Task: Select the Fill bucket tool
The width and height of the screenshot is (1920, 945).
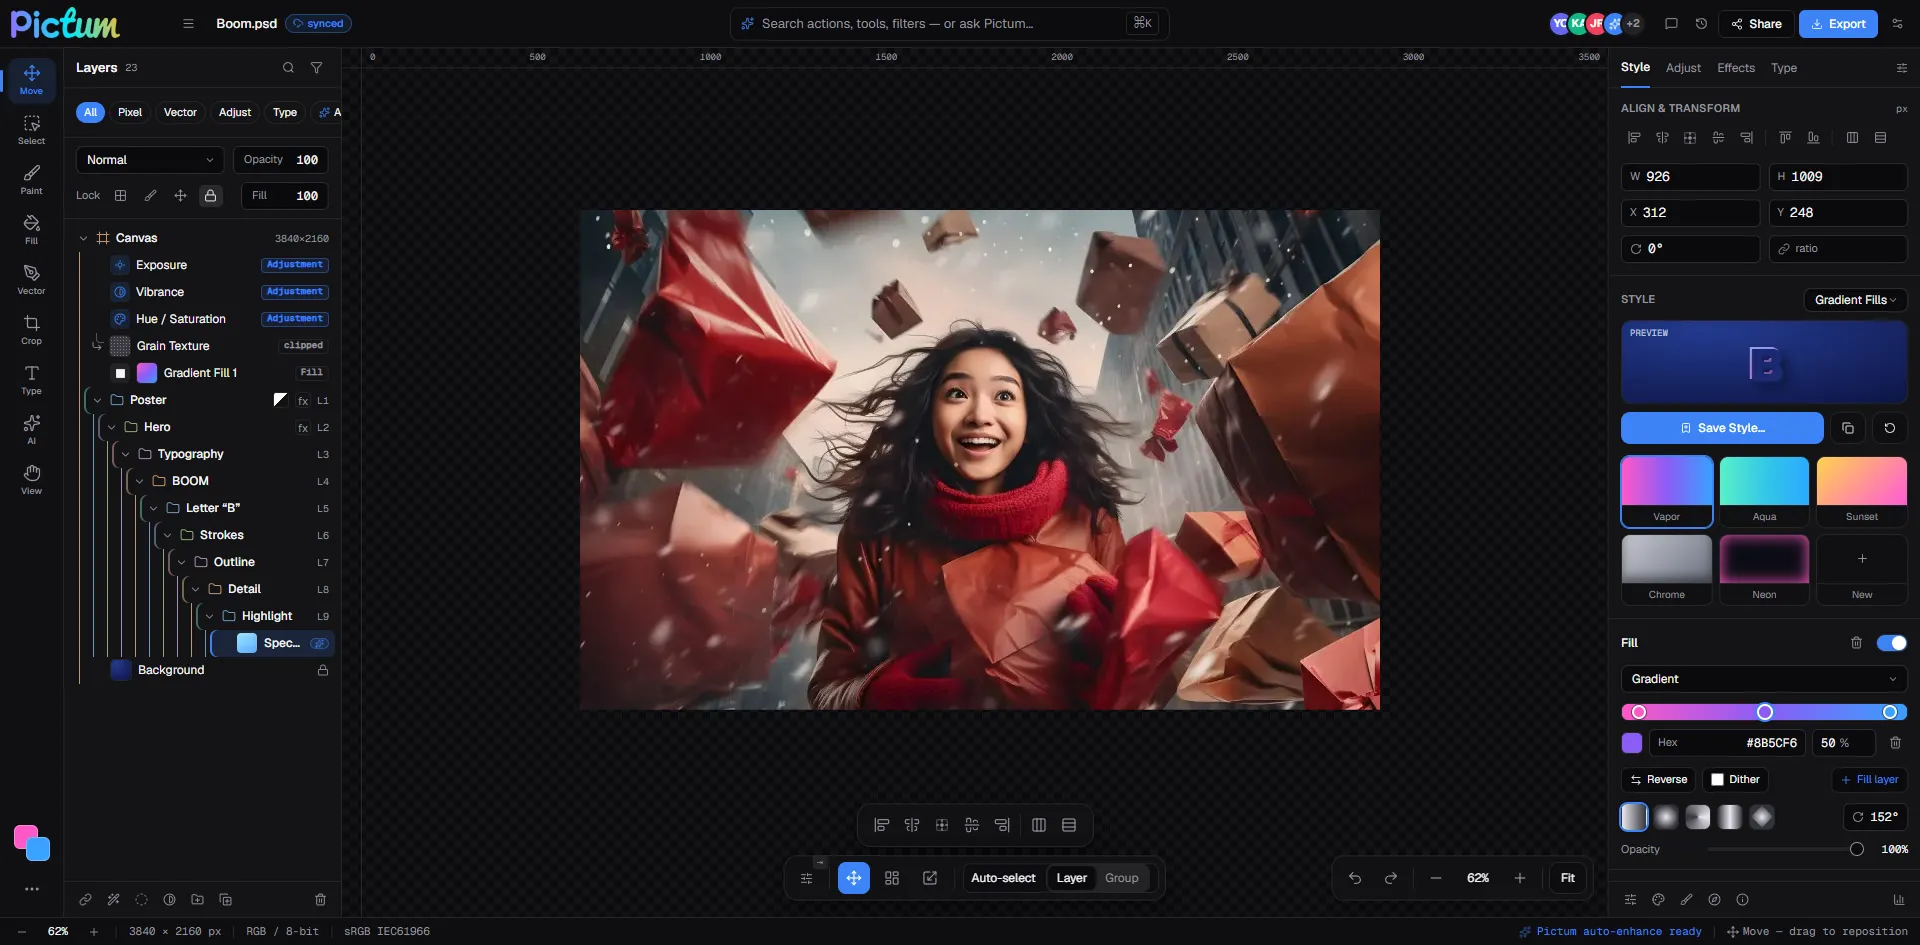Action: pos(31,229)
